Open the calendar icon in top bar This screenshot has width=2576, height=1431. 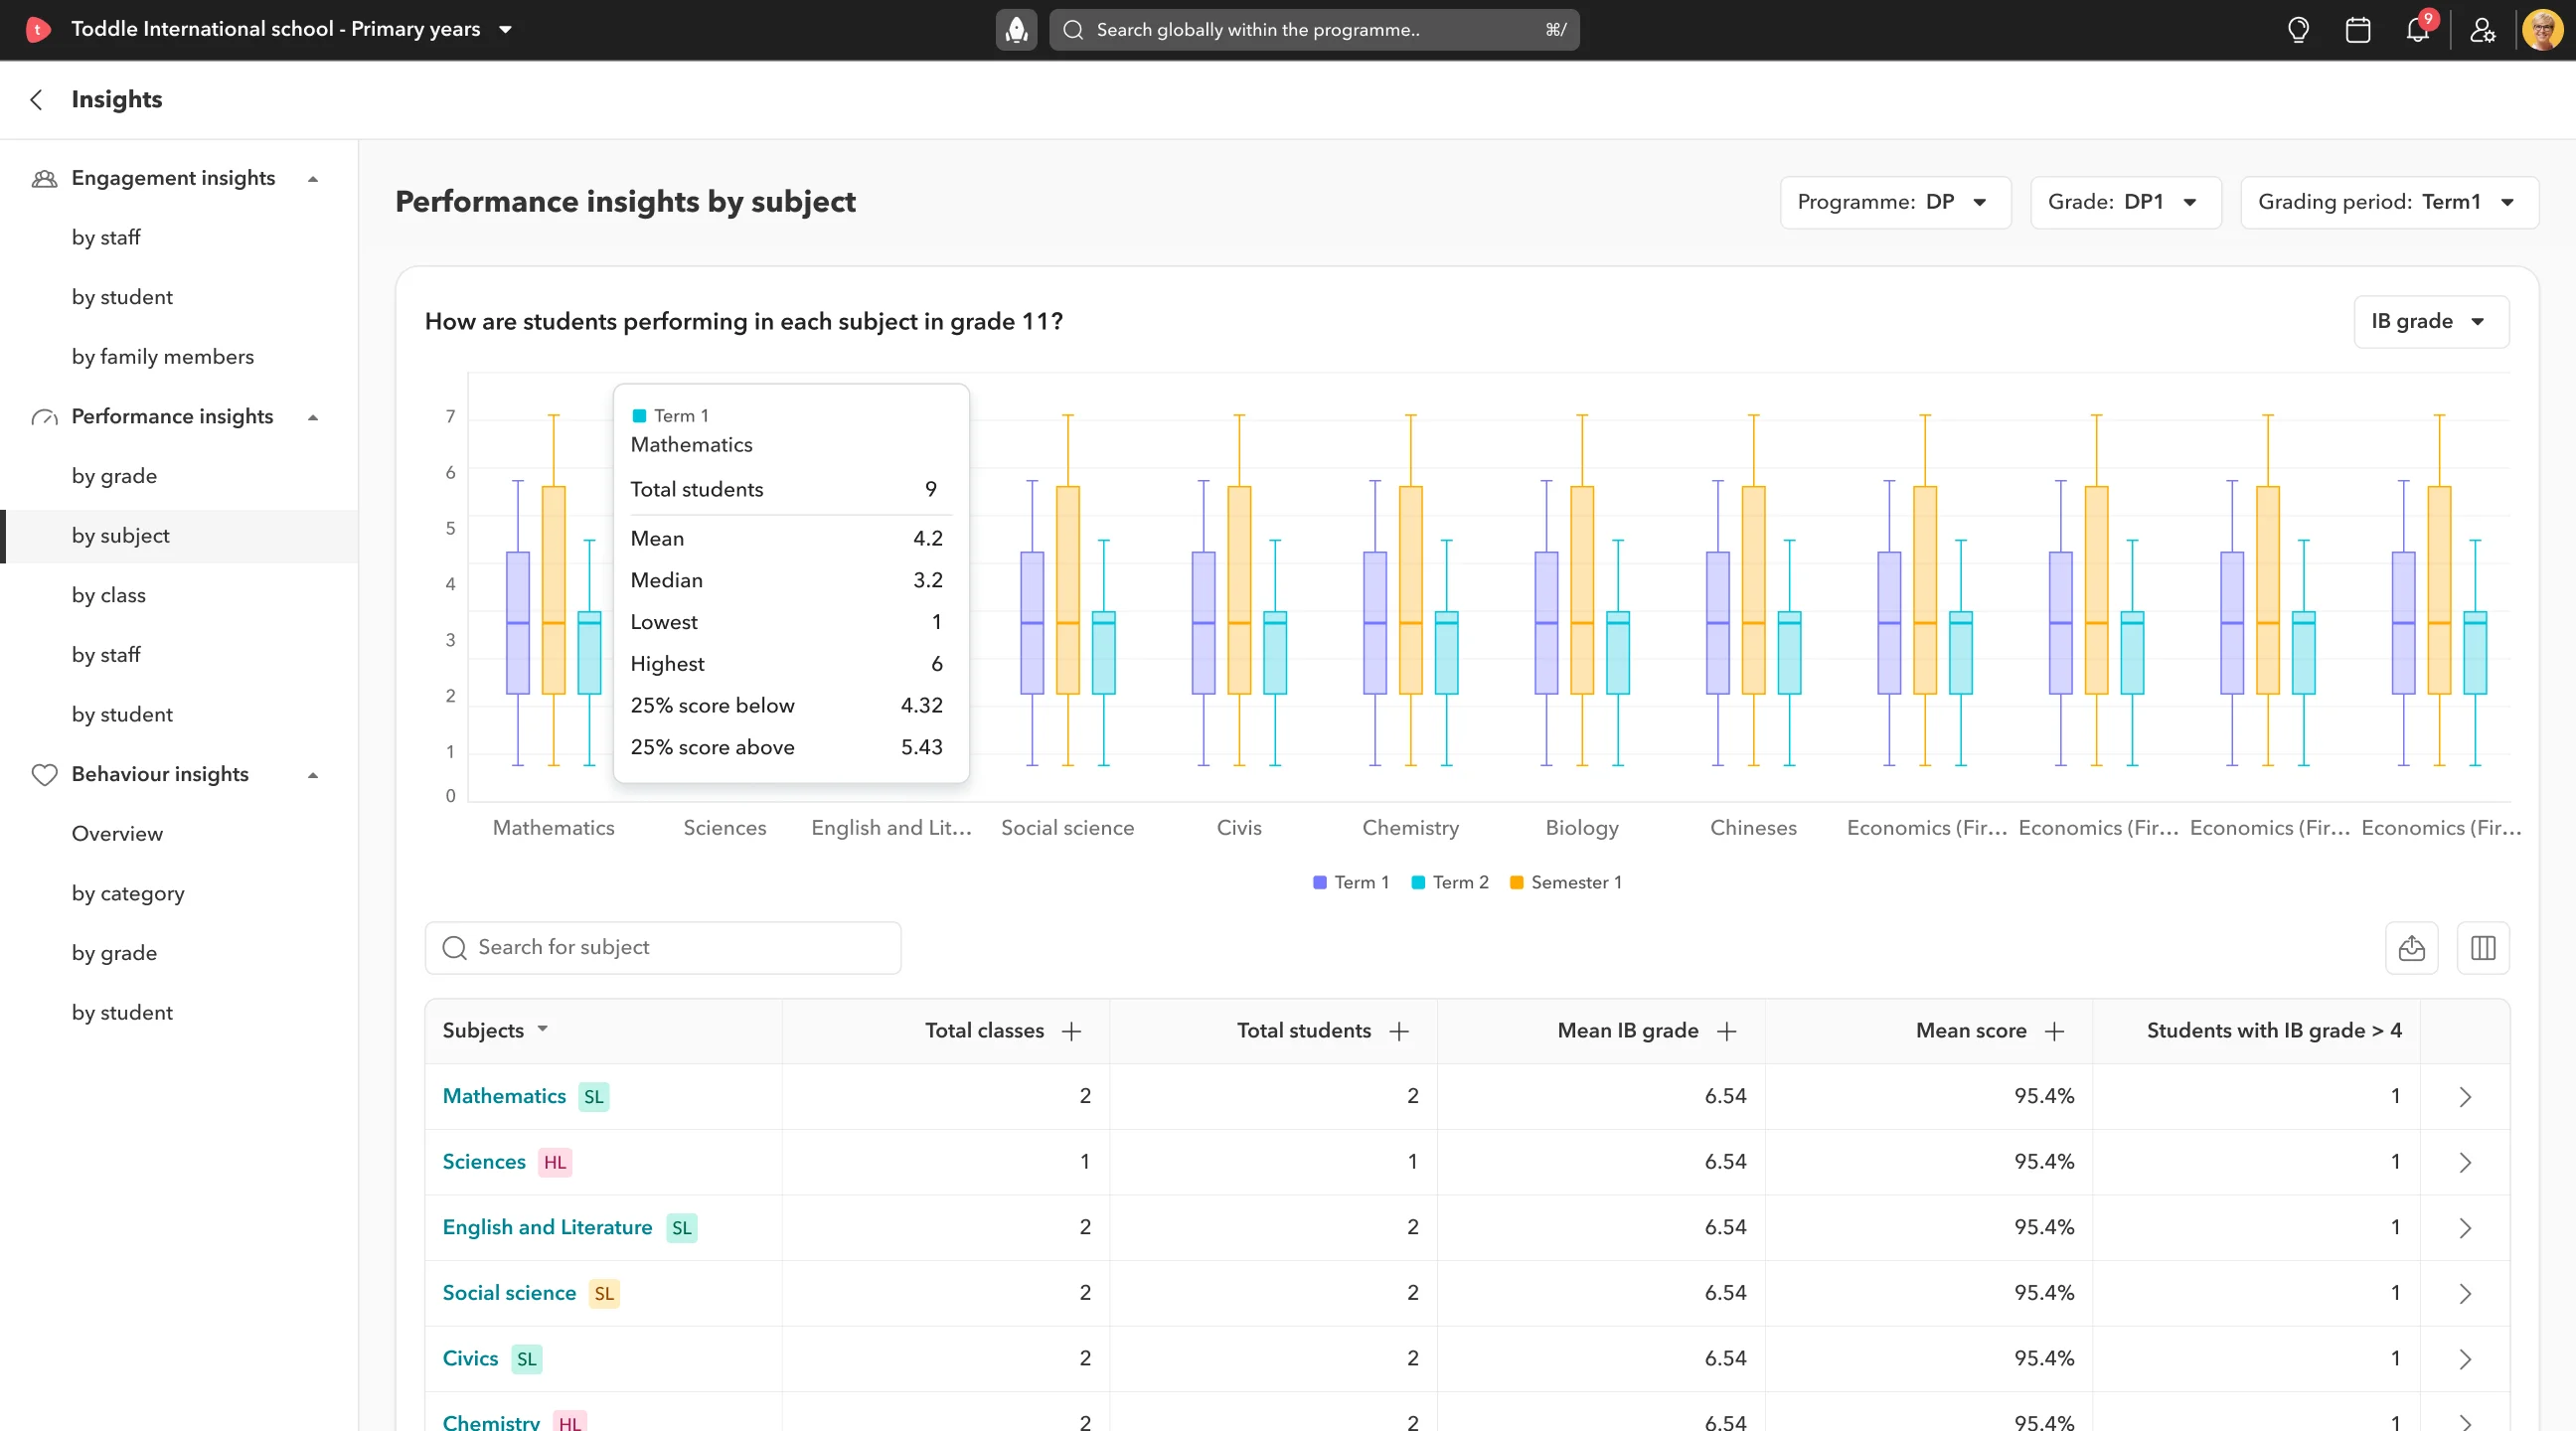tap(2358, 30)
